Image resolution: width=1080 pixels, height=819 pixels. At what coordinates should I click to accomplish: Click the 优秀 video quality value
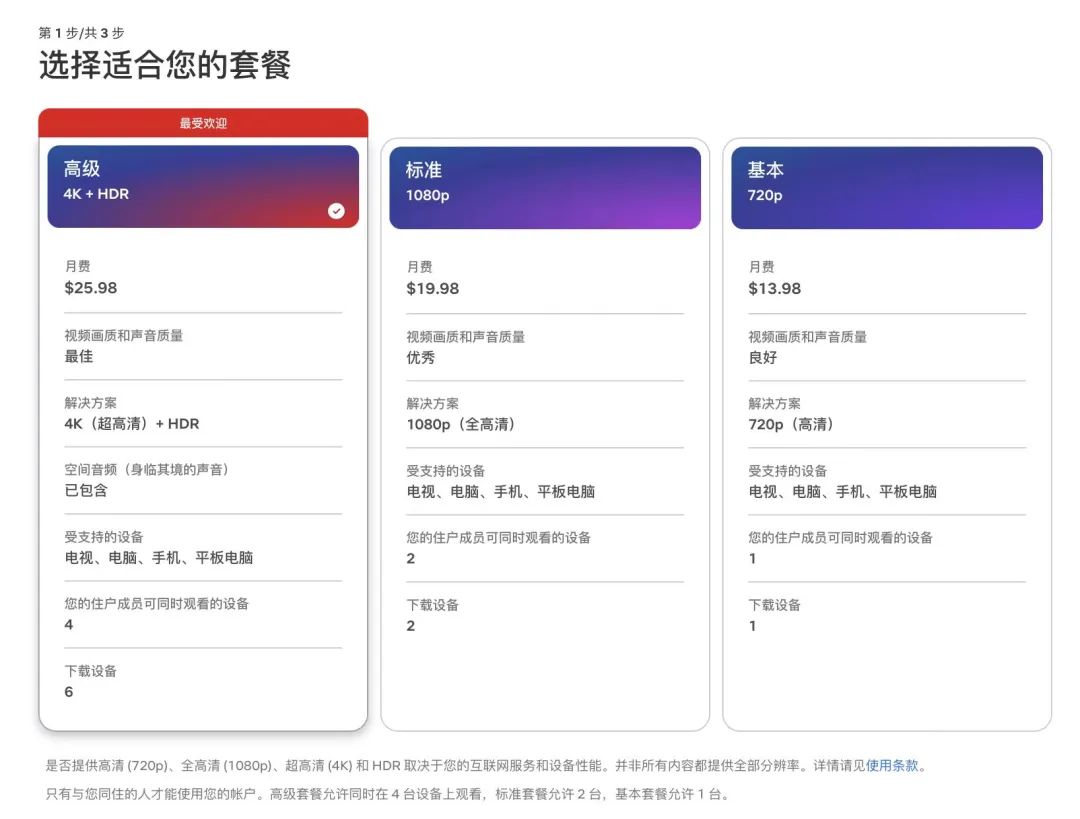click(x=421, y=358)
